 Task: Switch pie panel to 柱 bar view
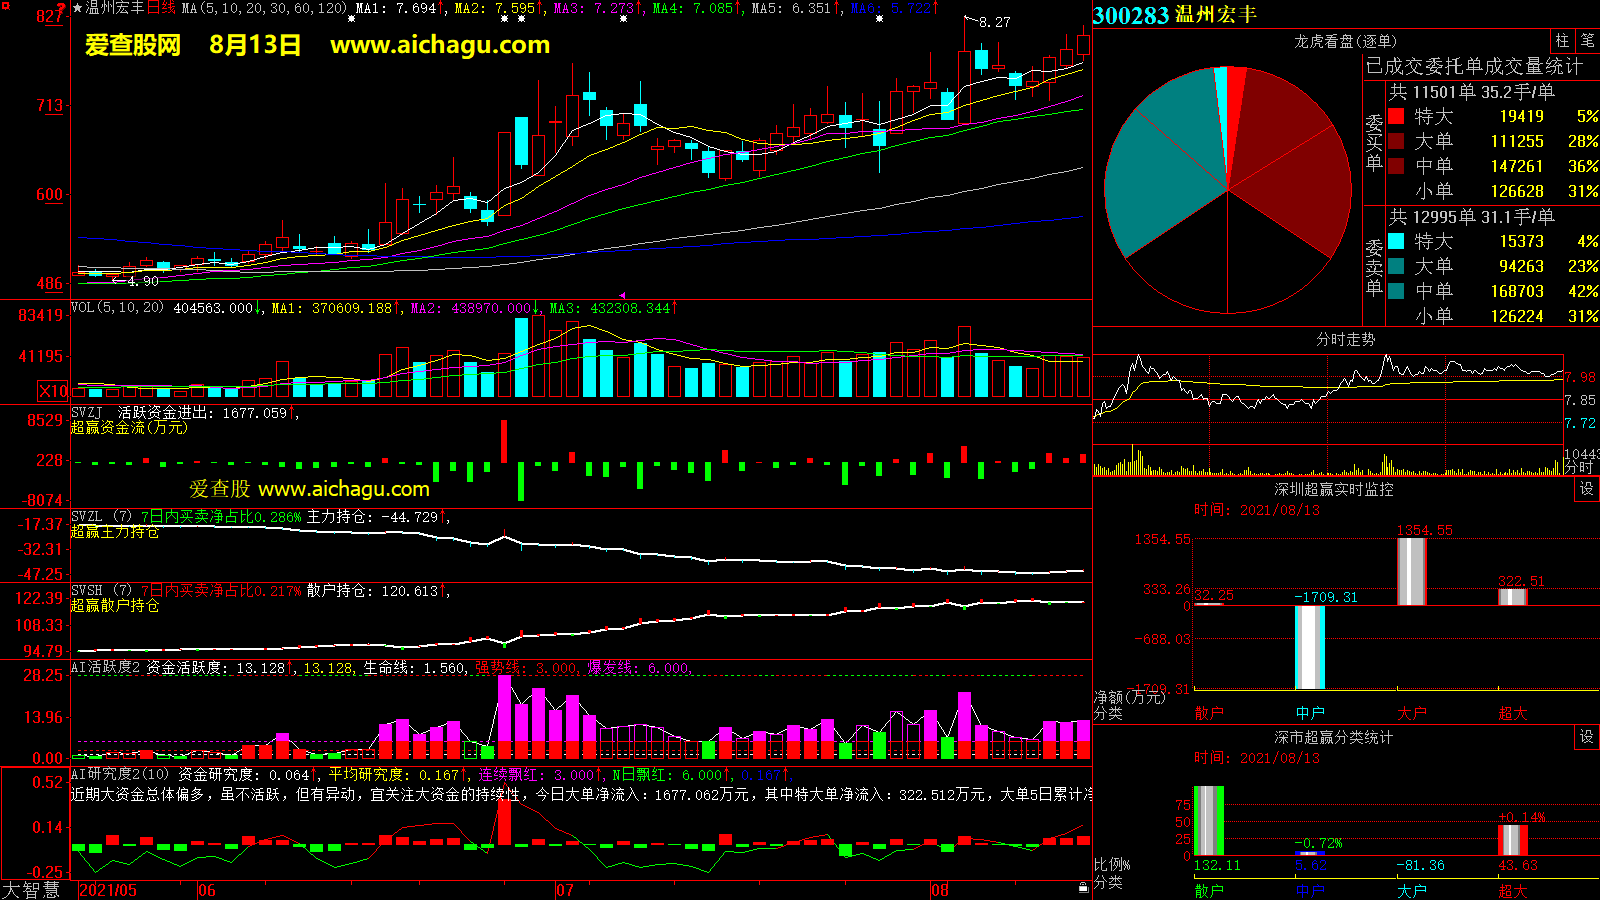(1562, 40)
